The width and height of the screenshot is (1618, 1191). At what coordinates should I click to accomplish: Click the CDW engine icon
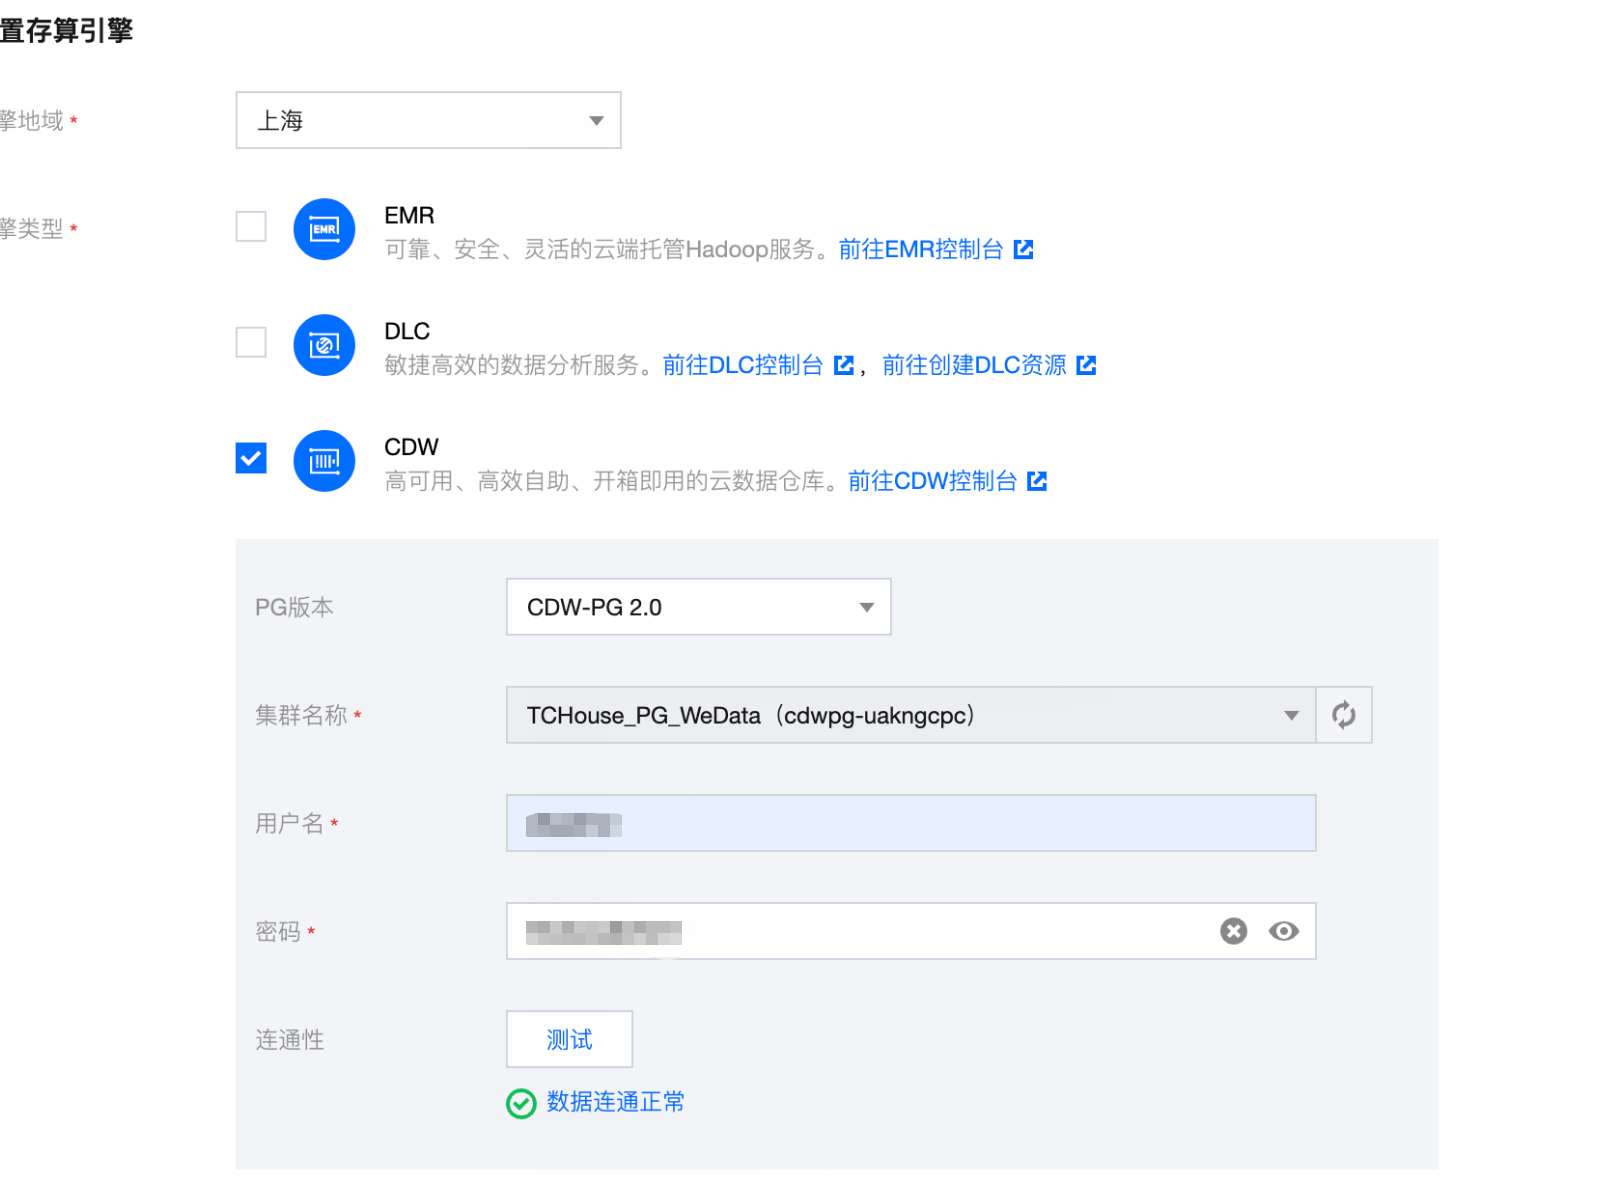pyautogui.click(x=324, y=461)
